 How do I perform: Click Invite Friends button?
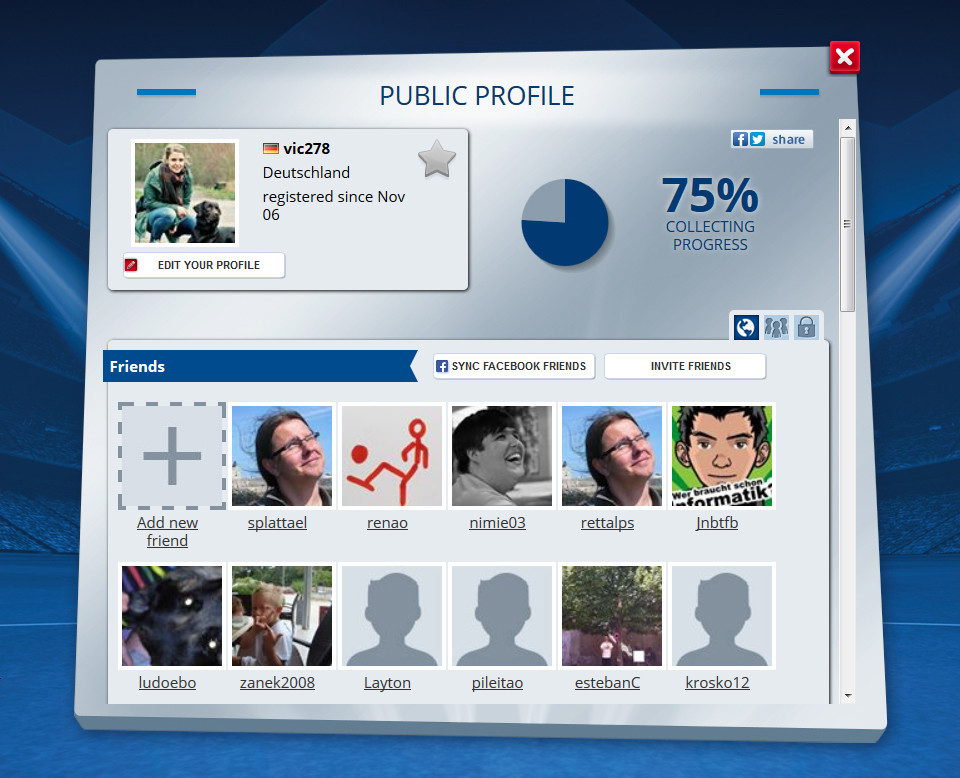(685, 366)
